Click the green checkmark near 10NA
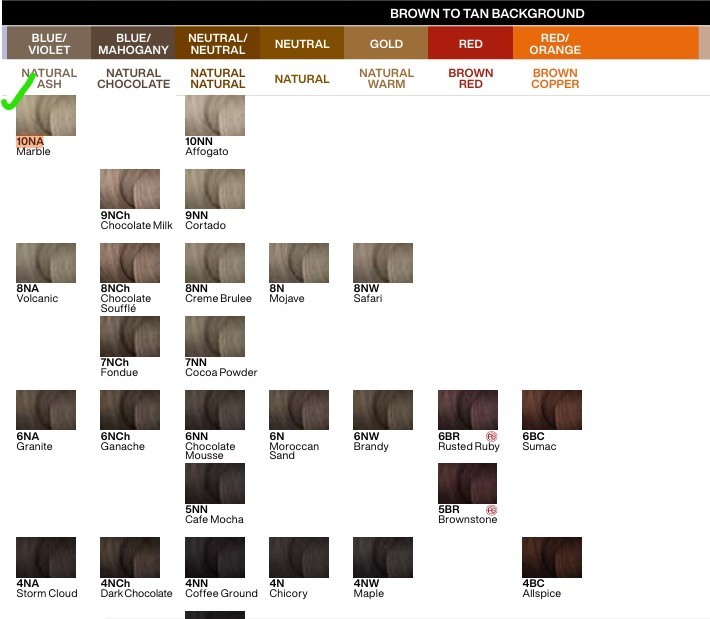The height and width of the screenshot is (619, 710). point(18,91)
